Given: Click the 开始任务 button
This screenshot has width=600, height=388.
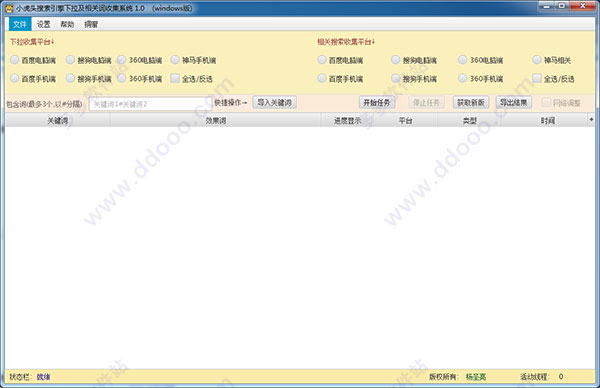Looking at the screenshot, I should [x=377, y=103].
